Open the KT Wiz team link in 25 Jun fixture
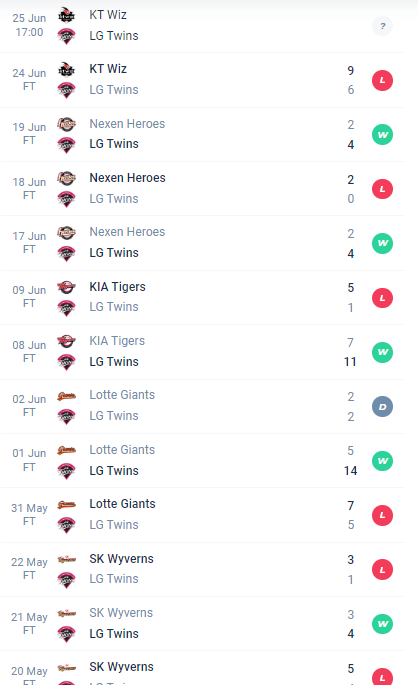The height and width of the screenshot is (685, 418). point(108,15)
